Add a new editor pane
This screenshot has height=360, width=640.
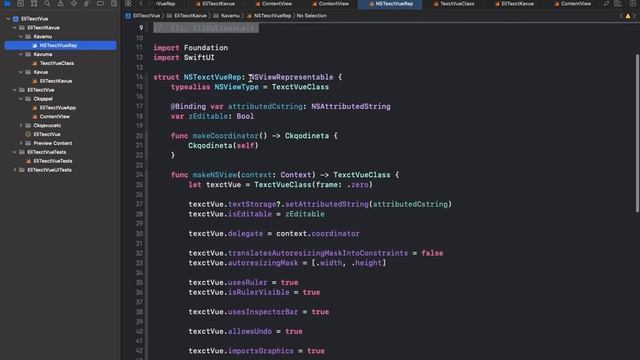pos(633,4)
